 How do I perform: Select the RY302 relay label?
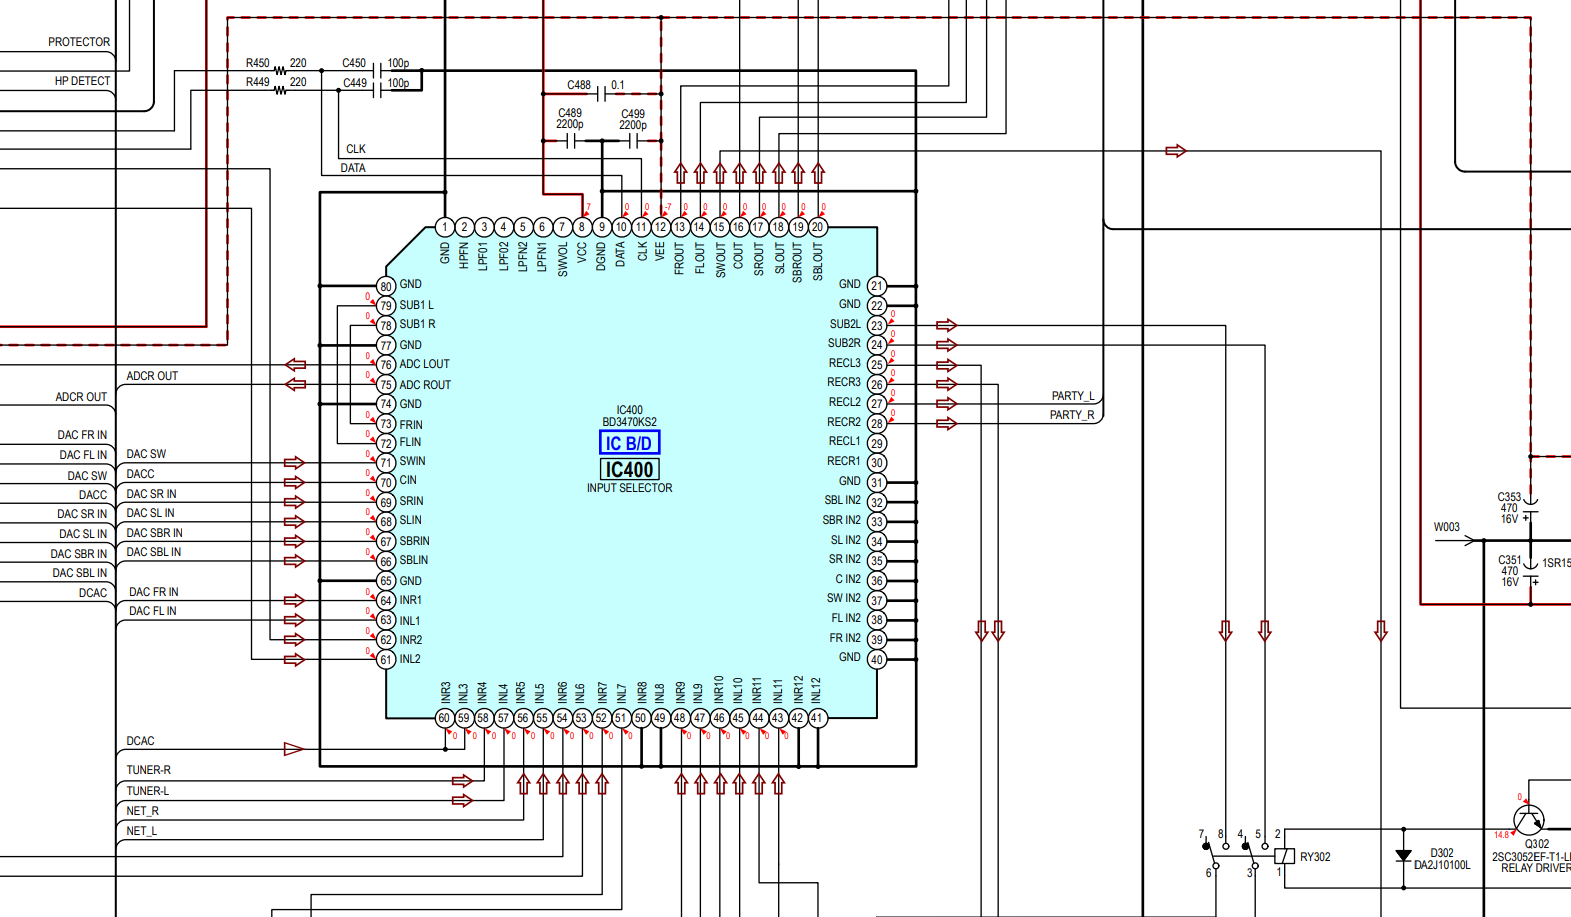[x=1315, y=857]
